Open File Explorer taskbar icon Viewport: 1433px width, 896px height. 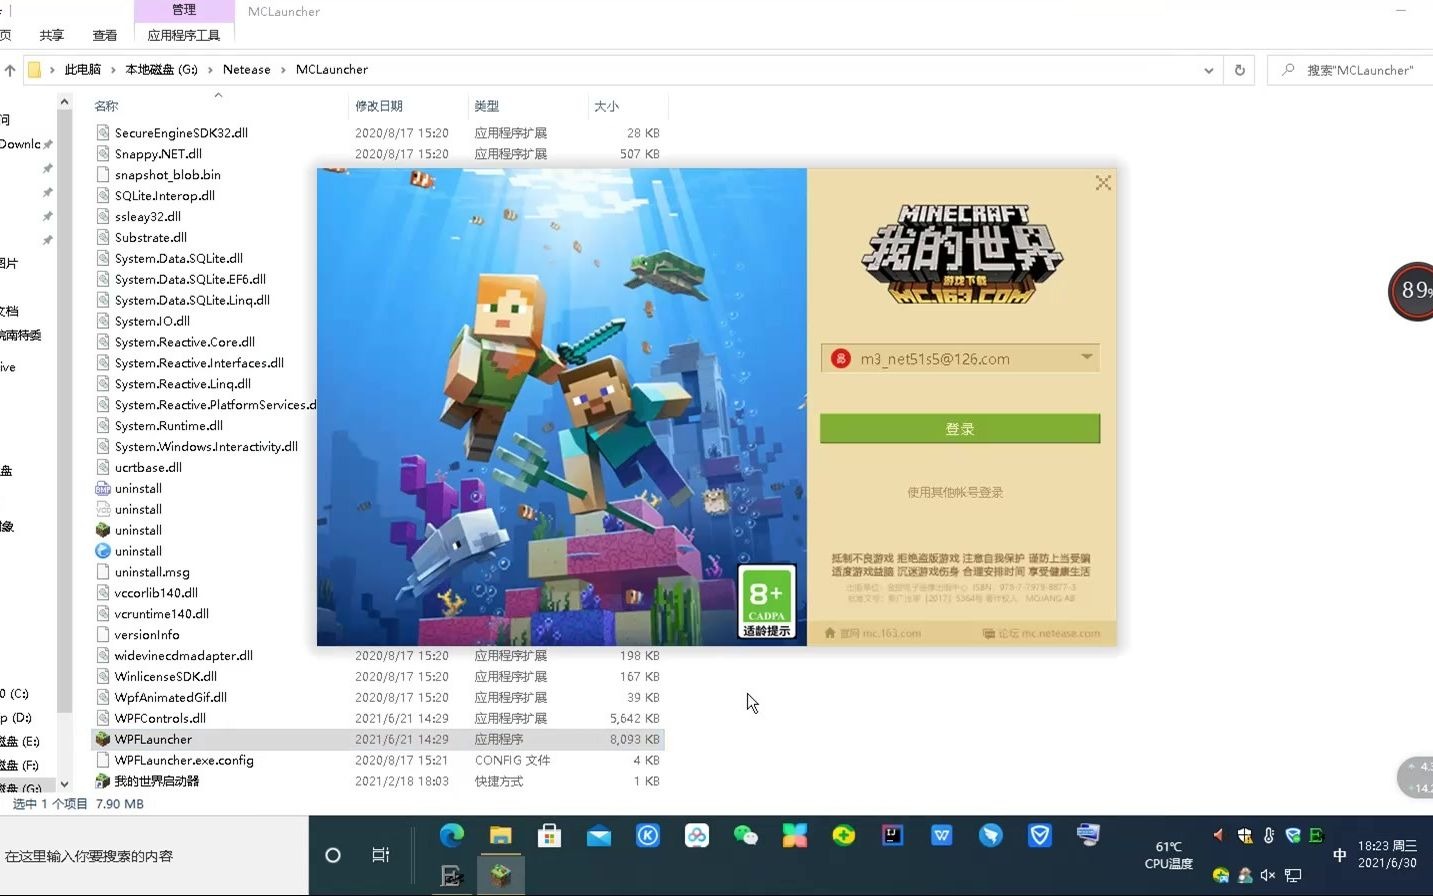pos(501,835)
